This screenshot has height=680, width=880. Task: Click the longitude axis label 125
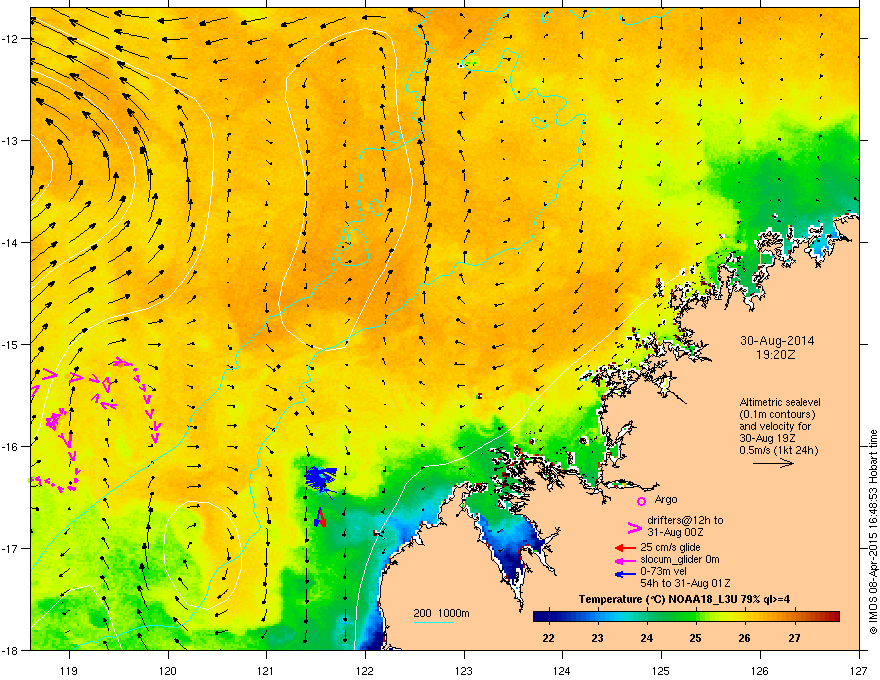[x=661, y=670]
